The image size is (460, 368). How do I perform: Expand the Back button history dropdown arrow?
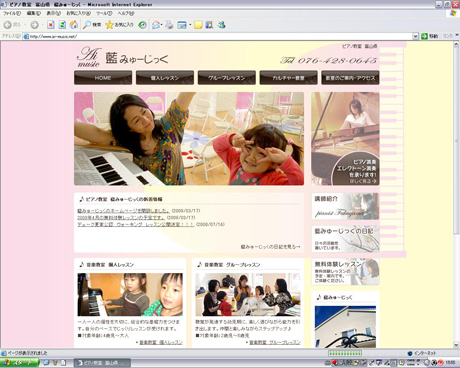click(x=25, y=25)
